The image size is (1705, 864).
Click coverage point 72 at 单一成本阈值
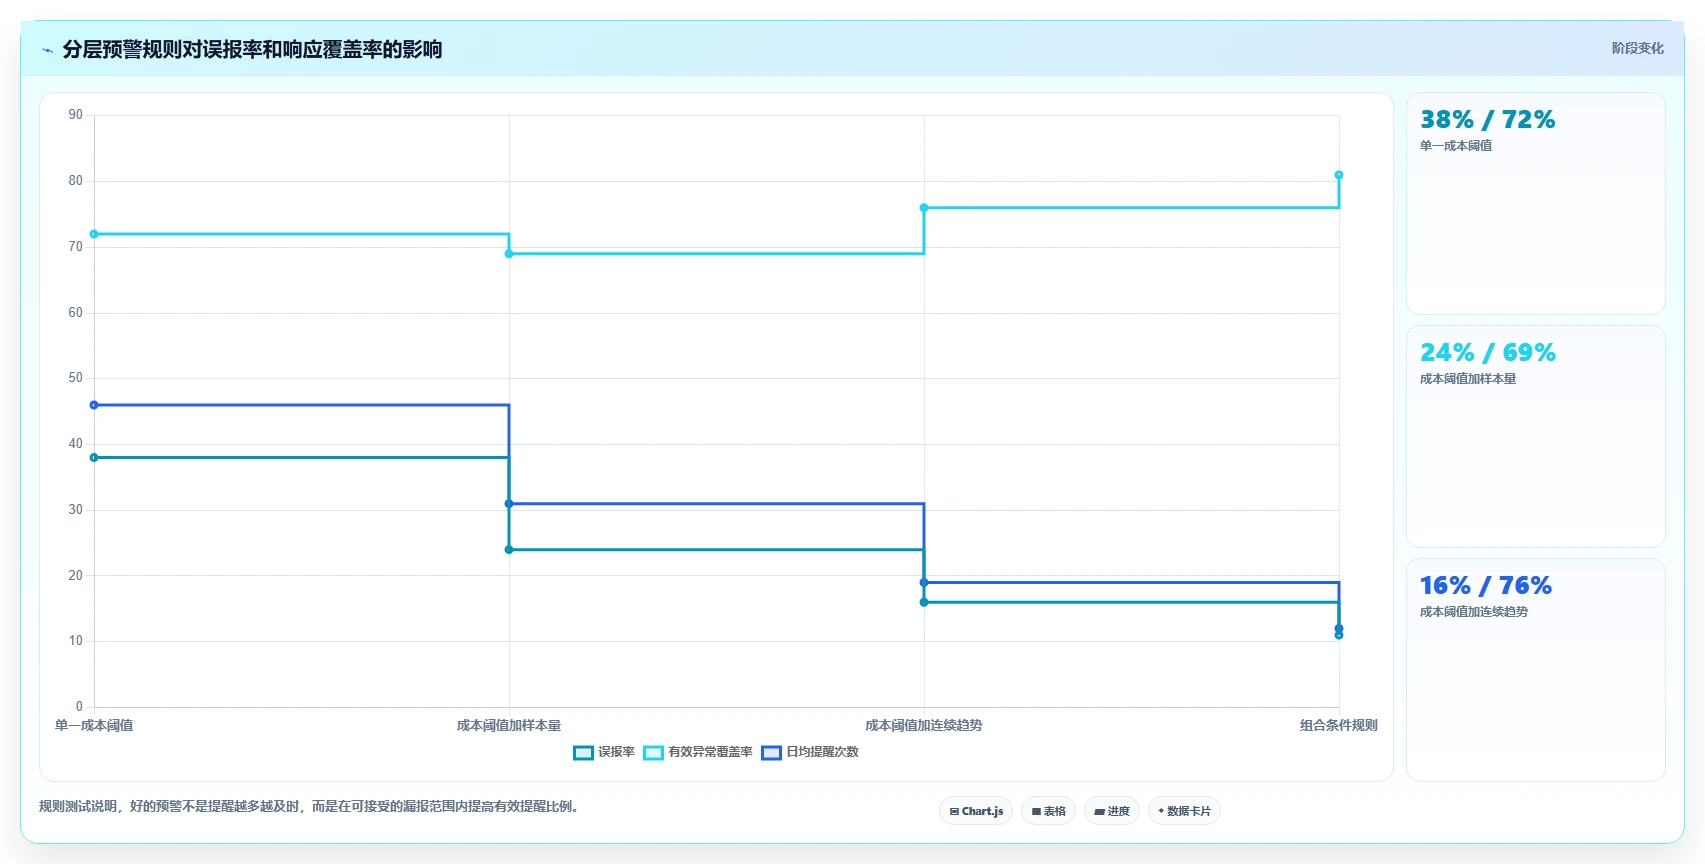(x=94, y=234)
